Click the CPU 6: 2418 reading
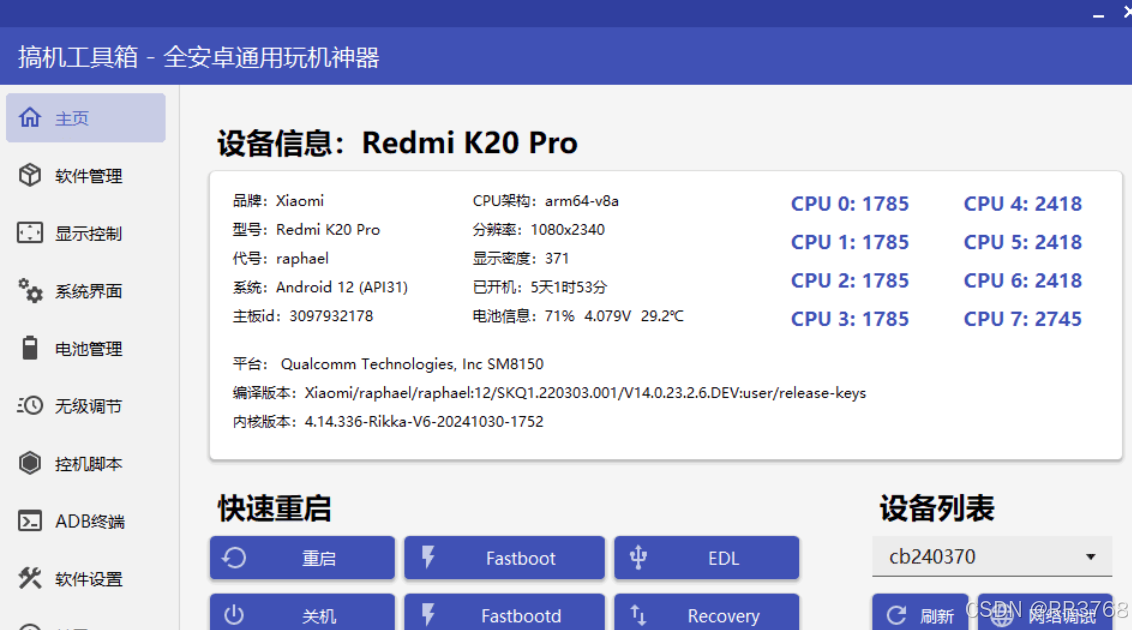The height and width of the screenshot is (630, 1132). coord(1023,281)
